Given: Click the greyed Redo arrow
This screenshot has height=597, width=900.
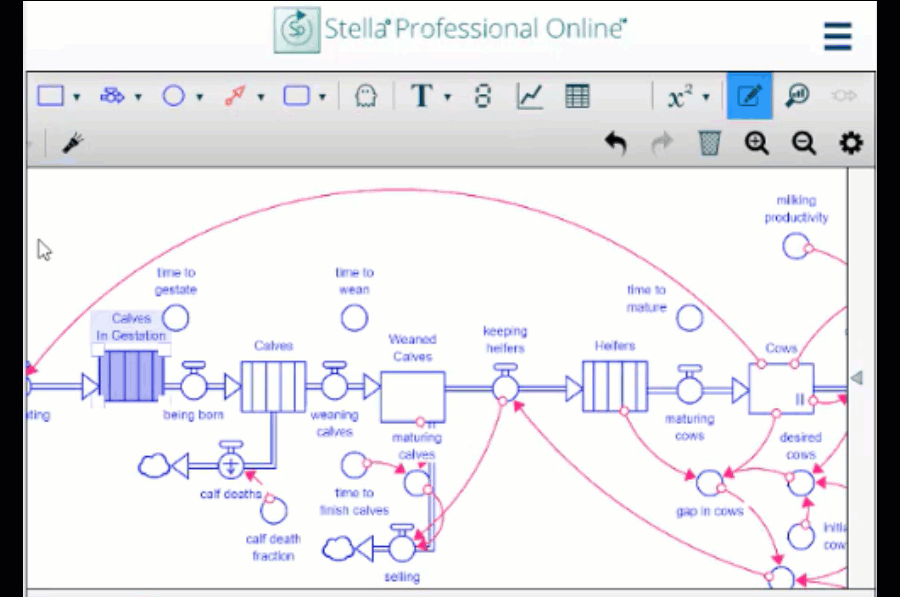Looking at the screenshot, I should coord(662,143).
